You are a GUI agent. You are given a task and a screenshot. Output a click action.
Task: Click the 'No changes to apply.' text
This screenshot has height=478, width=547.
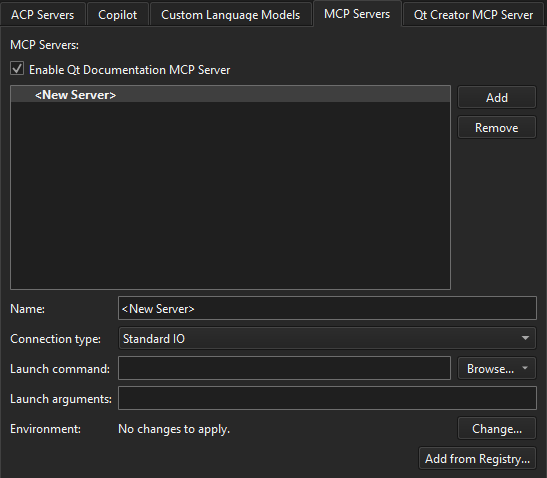pyautogui.click(x=174, y=429)
